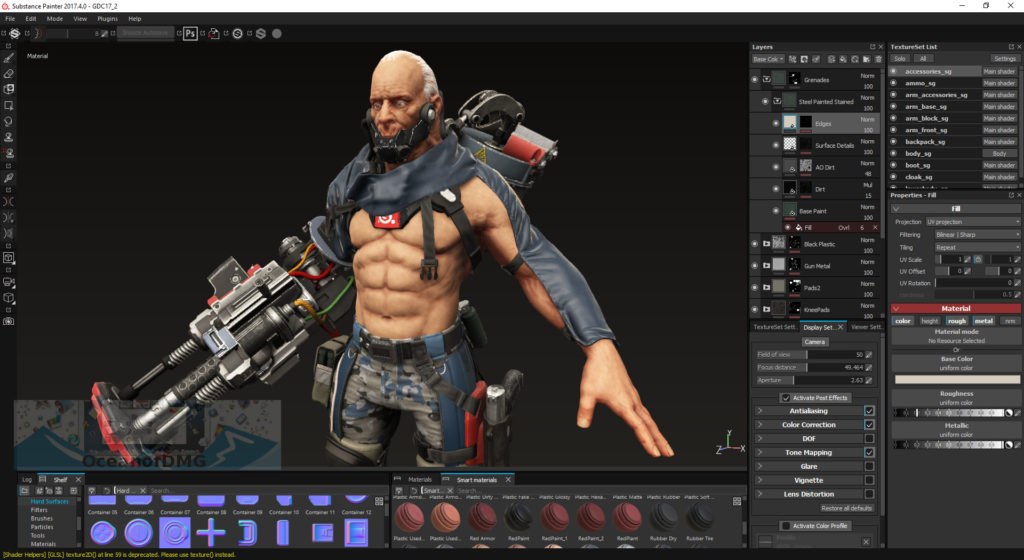Click the grid view icon in Shelf panel
The width and height of the screenshot is (1024, 560).
click(x=379, y=501)
